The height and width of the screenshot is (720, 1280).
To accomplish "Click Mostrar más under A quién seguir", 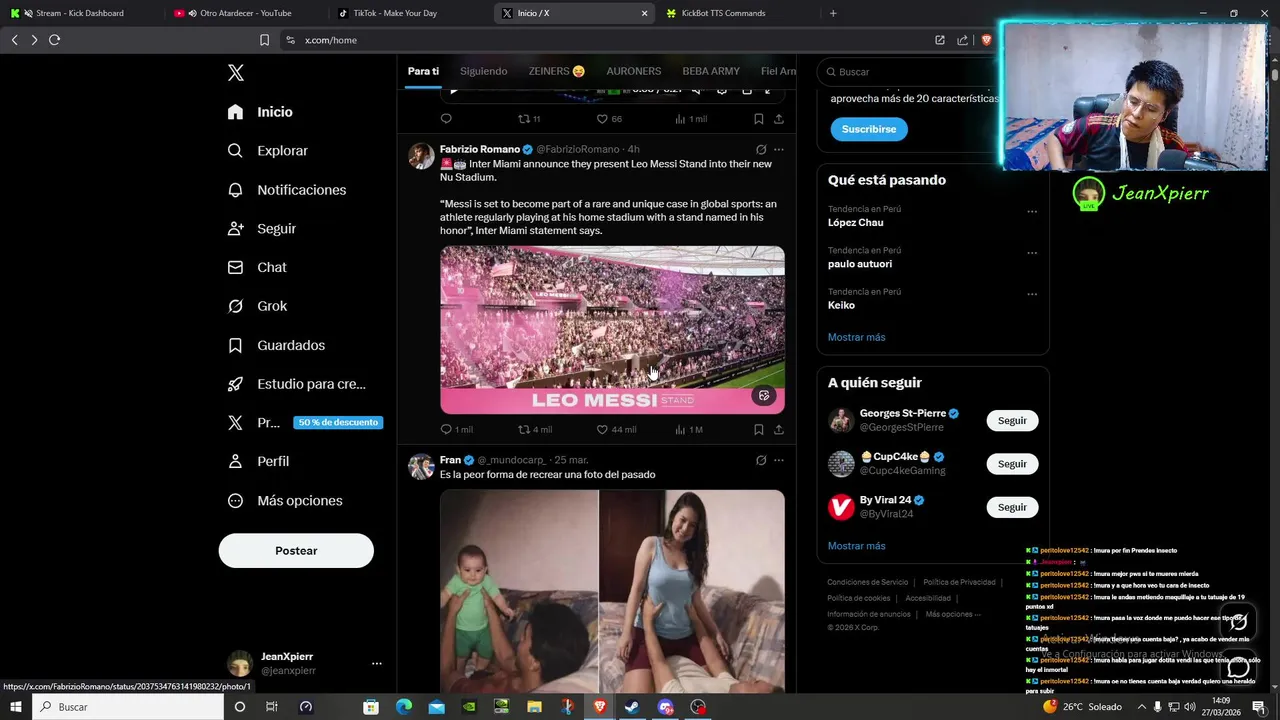I will tap(856, 546).
